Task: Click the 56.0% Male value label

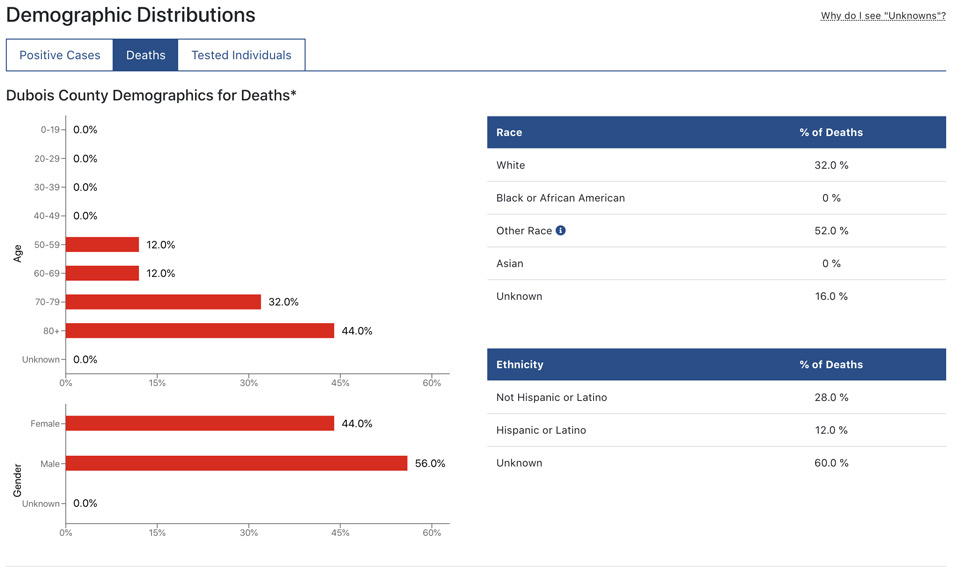Action: pos(430,464)
